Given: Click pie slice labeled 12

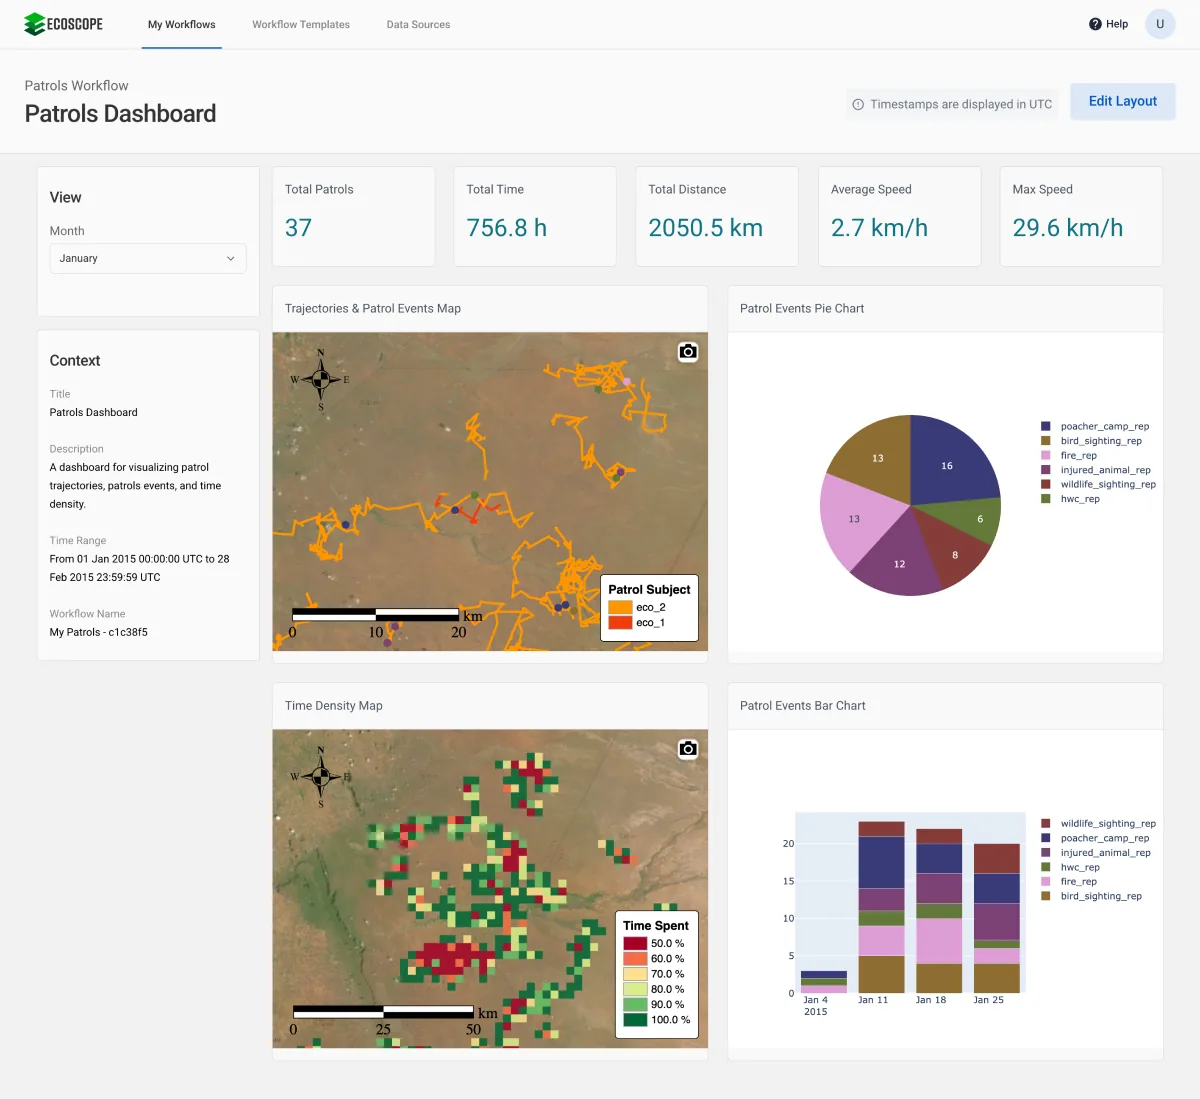Looking at the screenshot, I should pyautogui.click(x=899, y=562).
